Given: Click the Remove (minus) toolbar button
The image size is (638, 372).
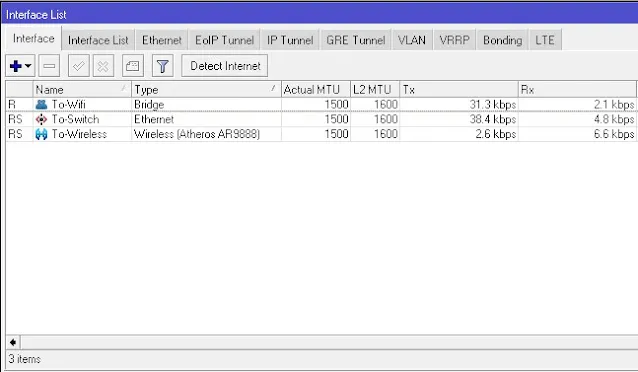Looking at the screenshot, I should (49, 66).
